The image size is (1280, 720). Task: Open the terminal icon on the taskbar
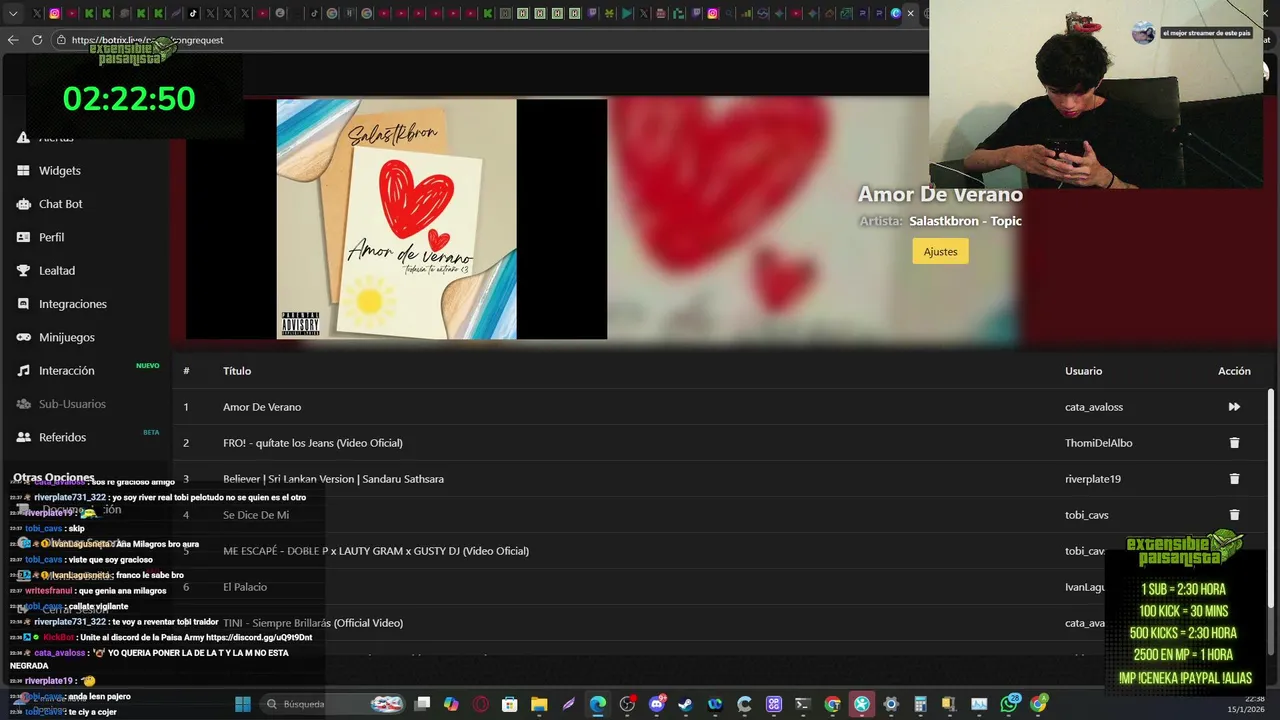tap(803, 704)
